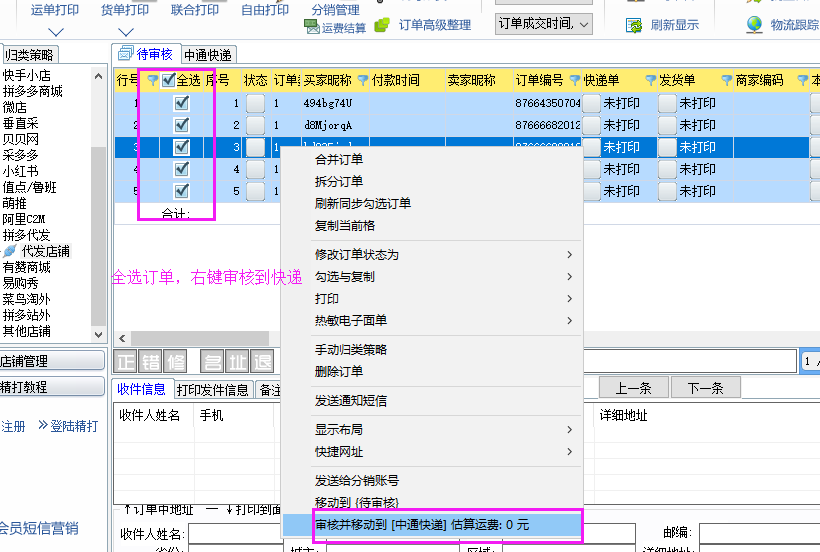Toggle 发货单 print box for row 2

click(x=667, y=125)
